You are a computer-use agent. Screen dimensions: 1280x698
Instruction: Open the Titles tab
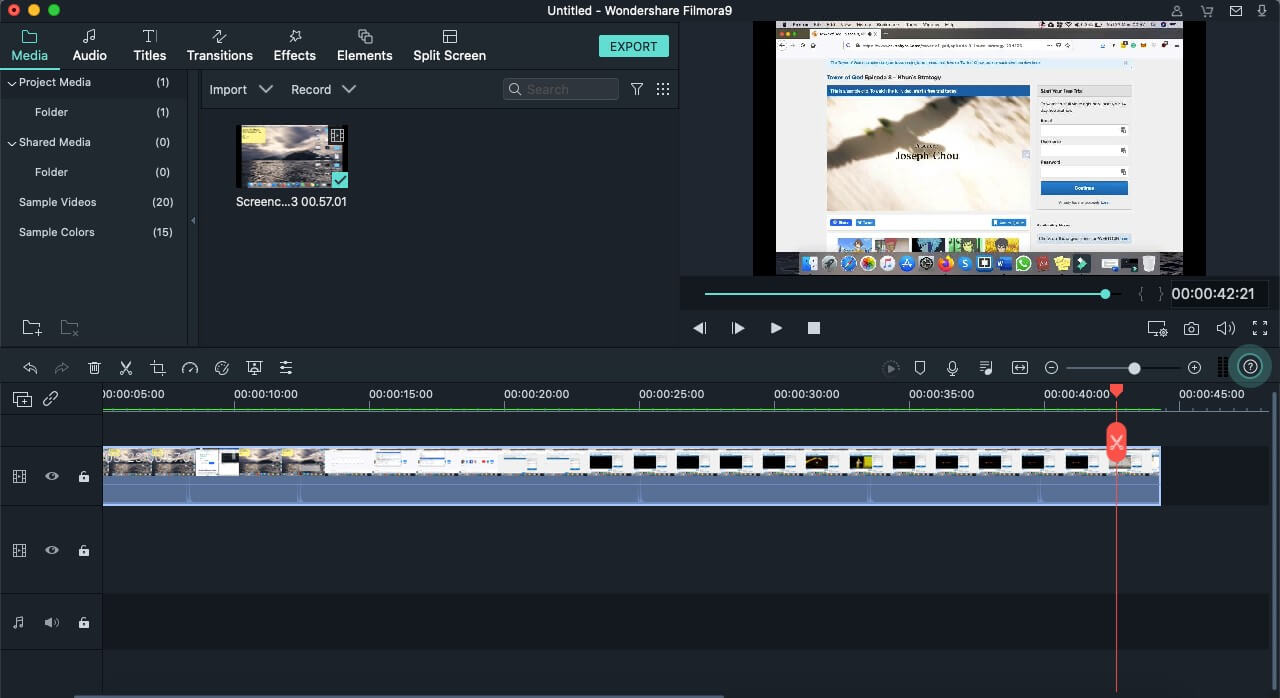[x=150, y=46]
